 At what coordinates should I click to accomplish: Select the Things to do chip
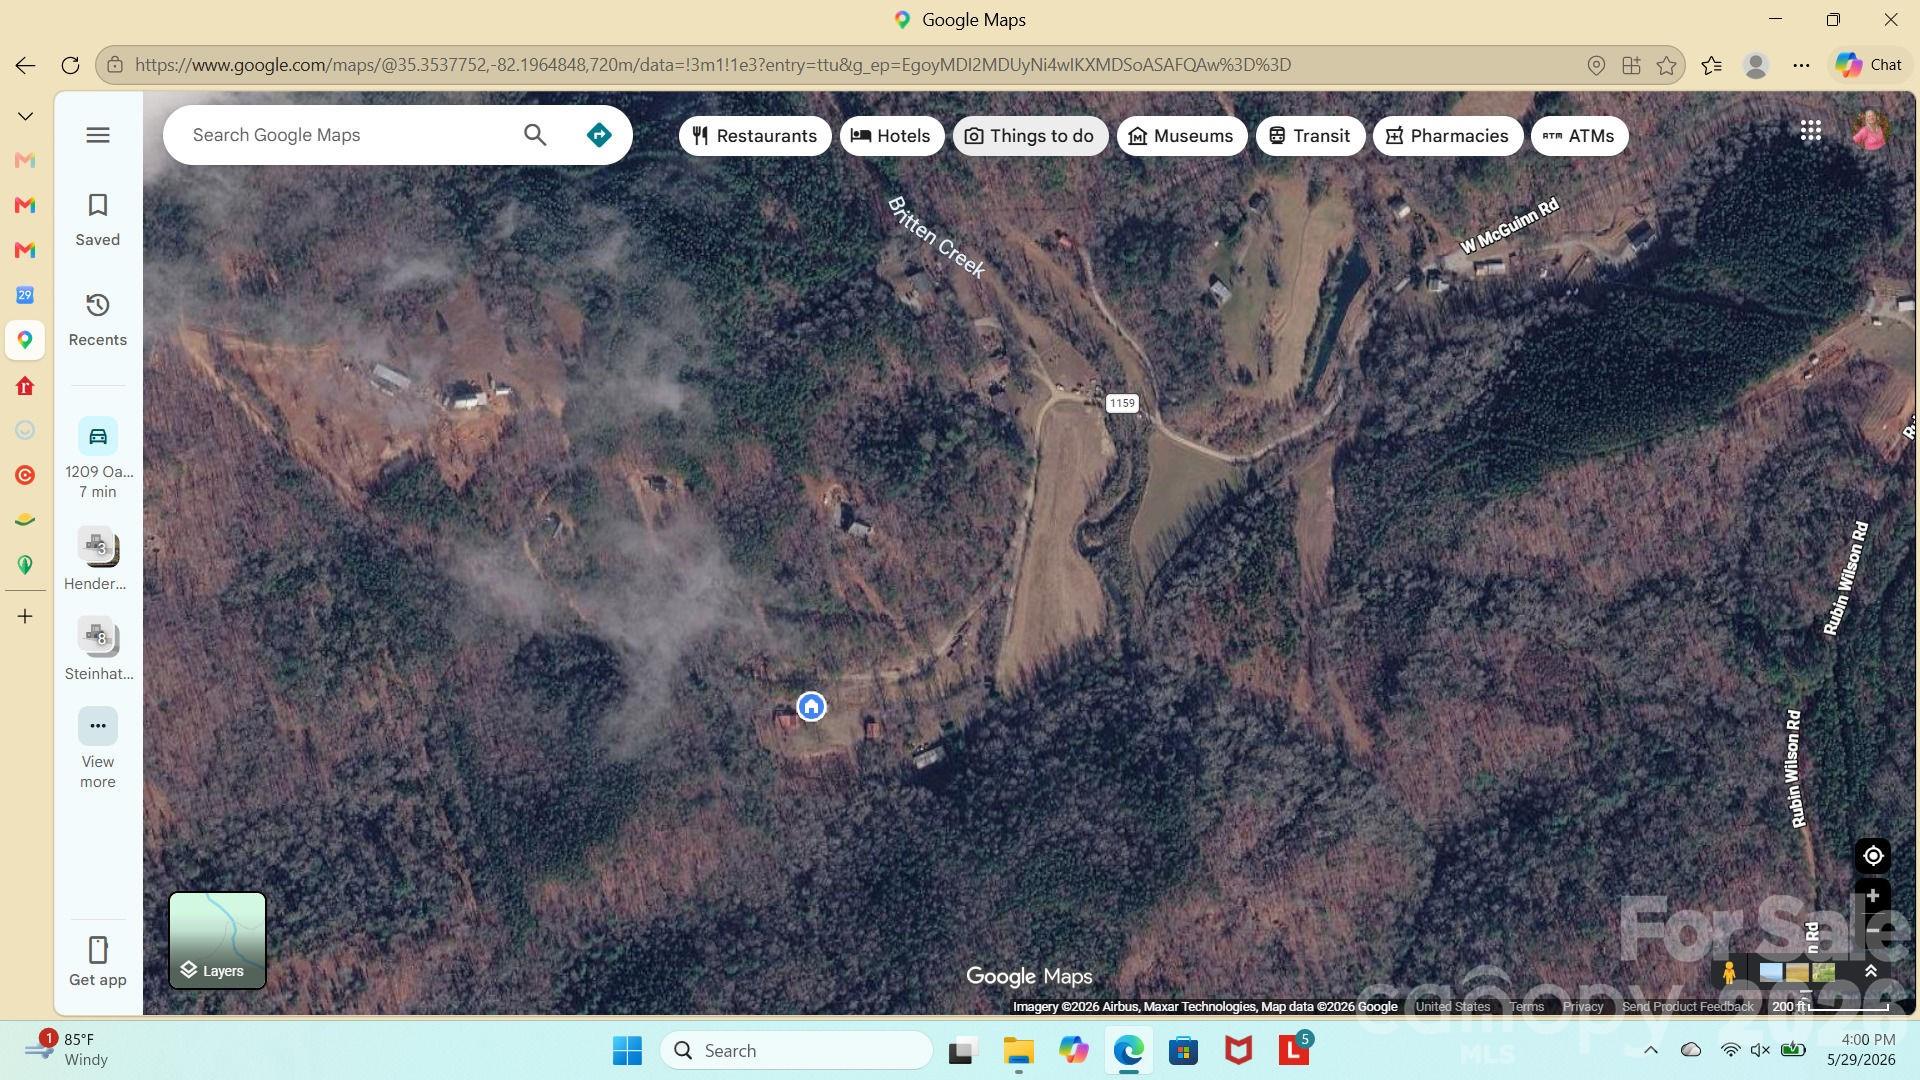(1030, 136)
